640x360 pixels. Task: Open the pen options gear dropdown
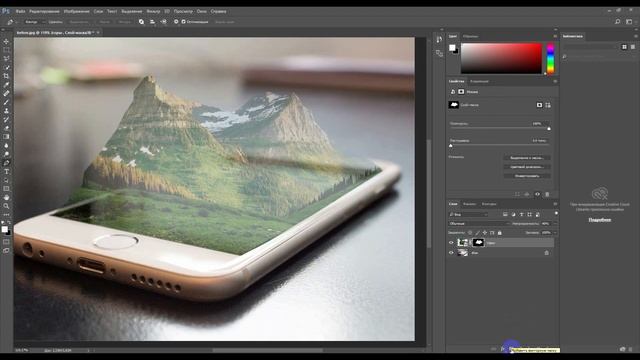point(176,22)
